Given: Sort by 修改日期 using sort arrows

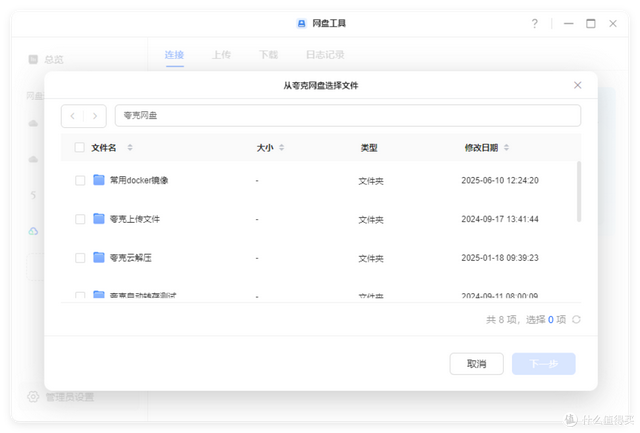Looking at the screenshot, I should tap(507, 147).
